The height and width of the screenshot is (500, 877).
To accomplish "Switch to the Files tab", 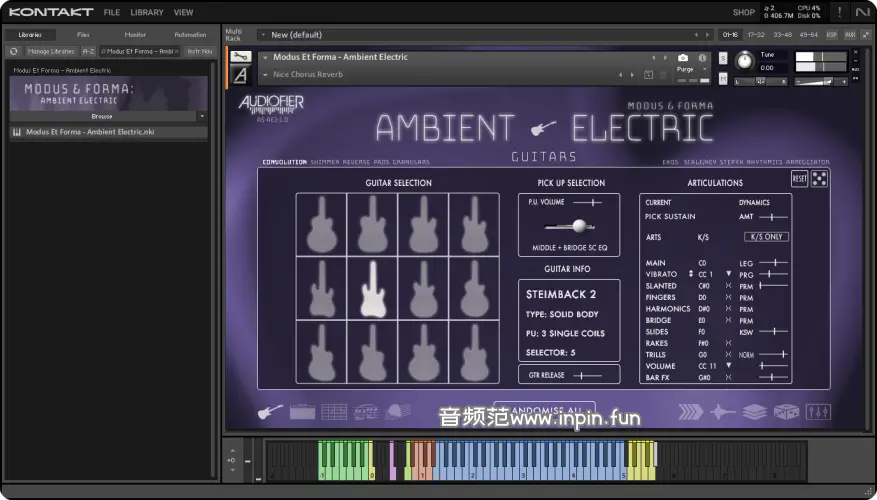I will (x=83, y=35).
